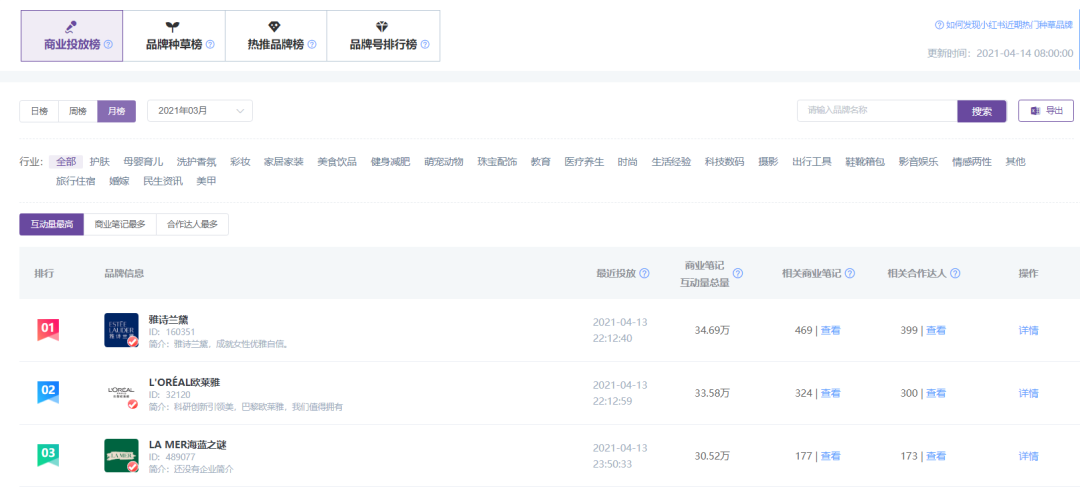Click the 03 rank badge

point(48,455)
